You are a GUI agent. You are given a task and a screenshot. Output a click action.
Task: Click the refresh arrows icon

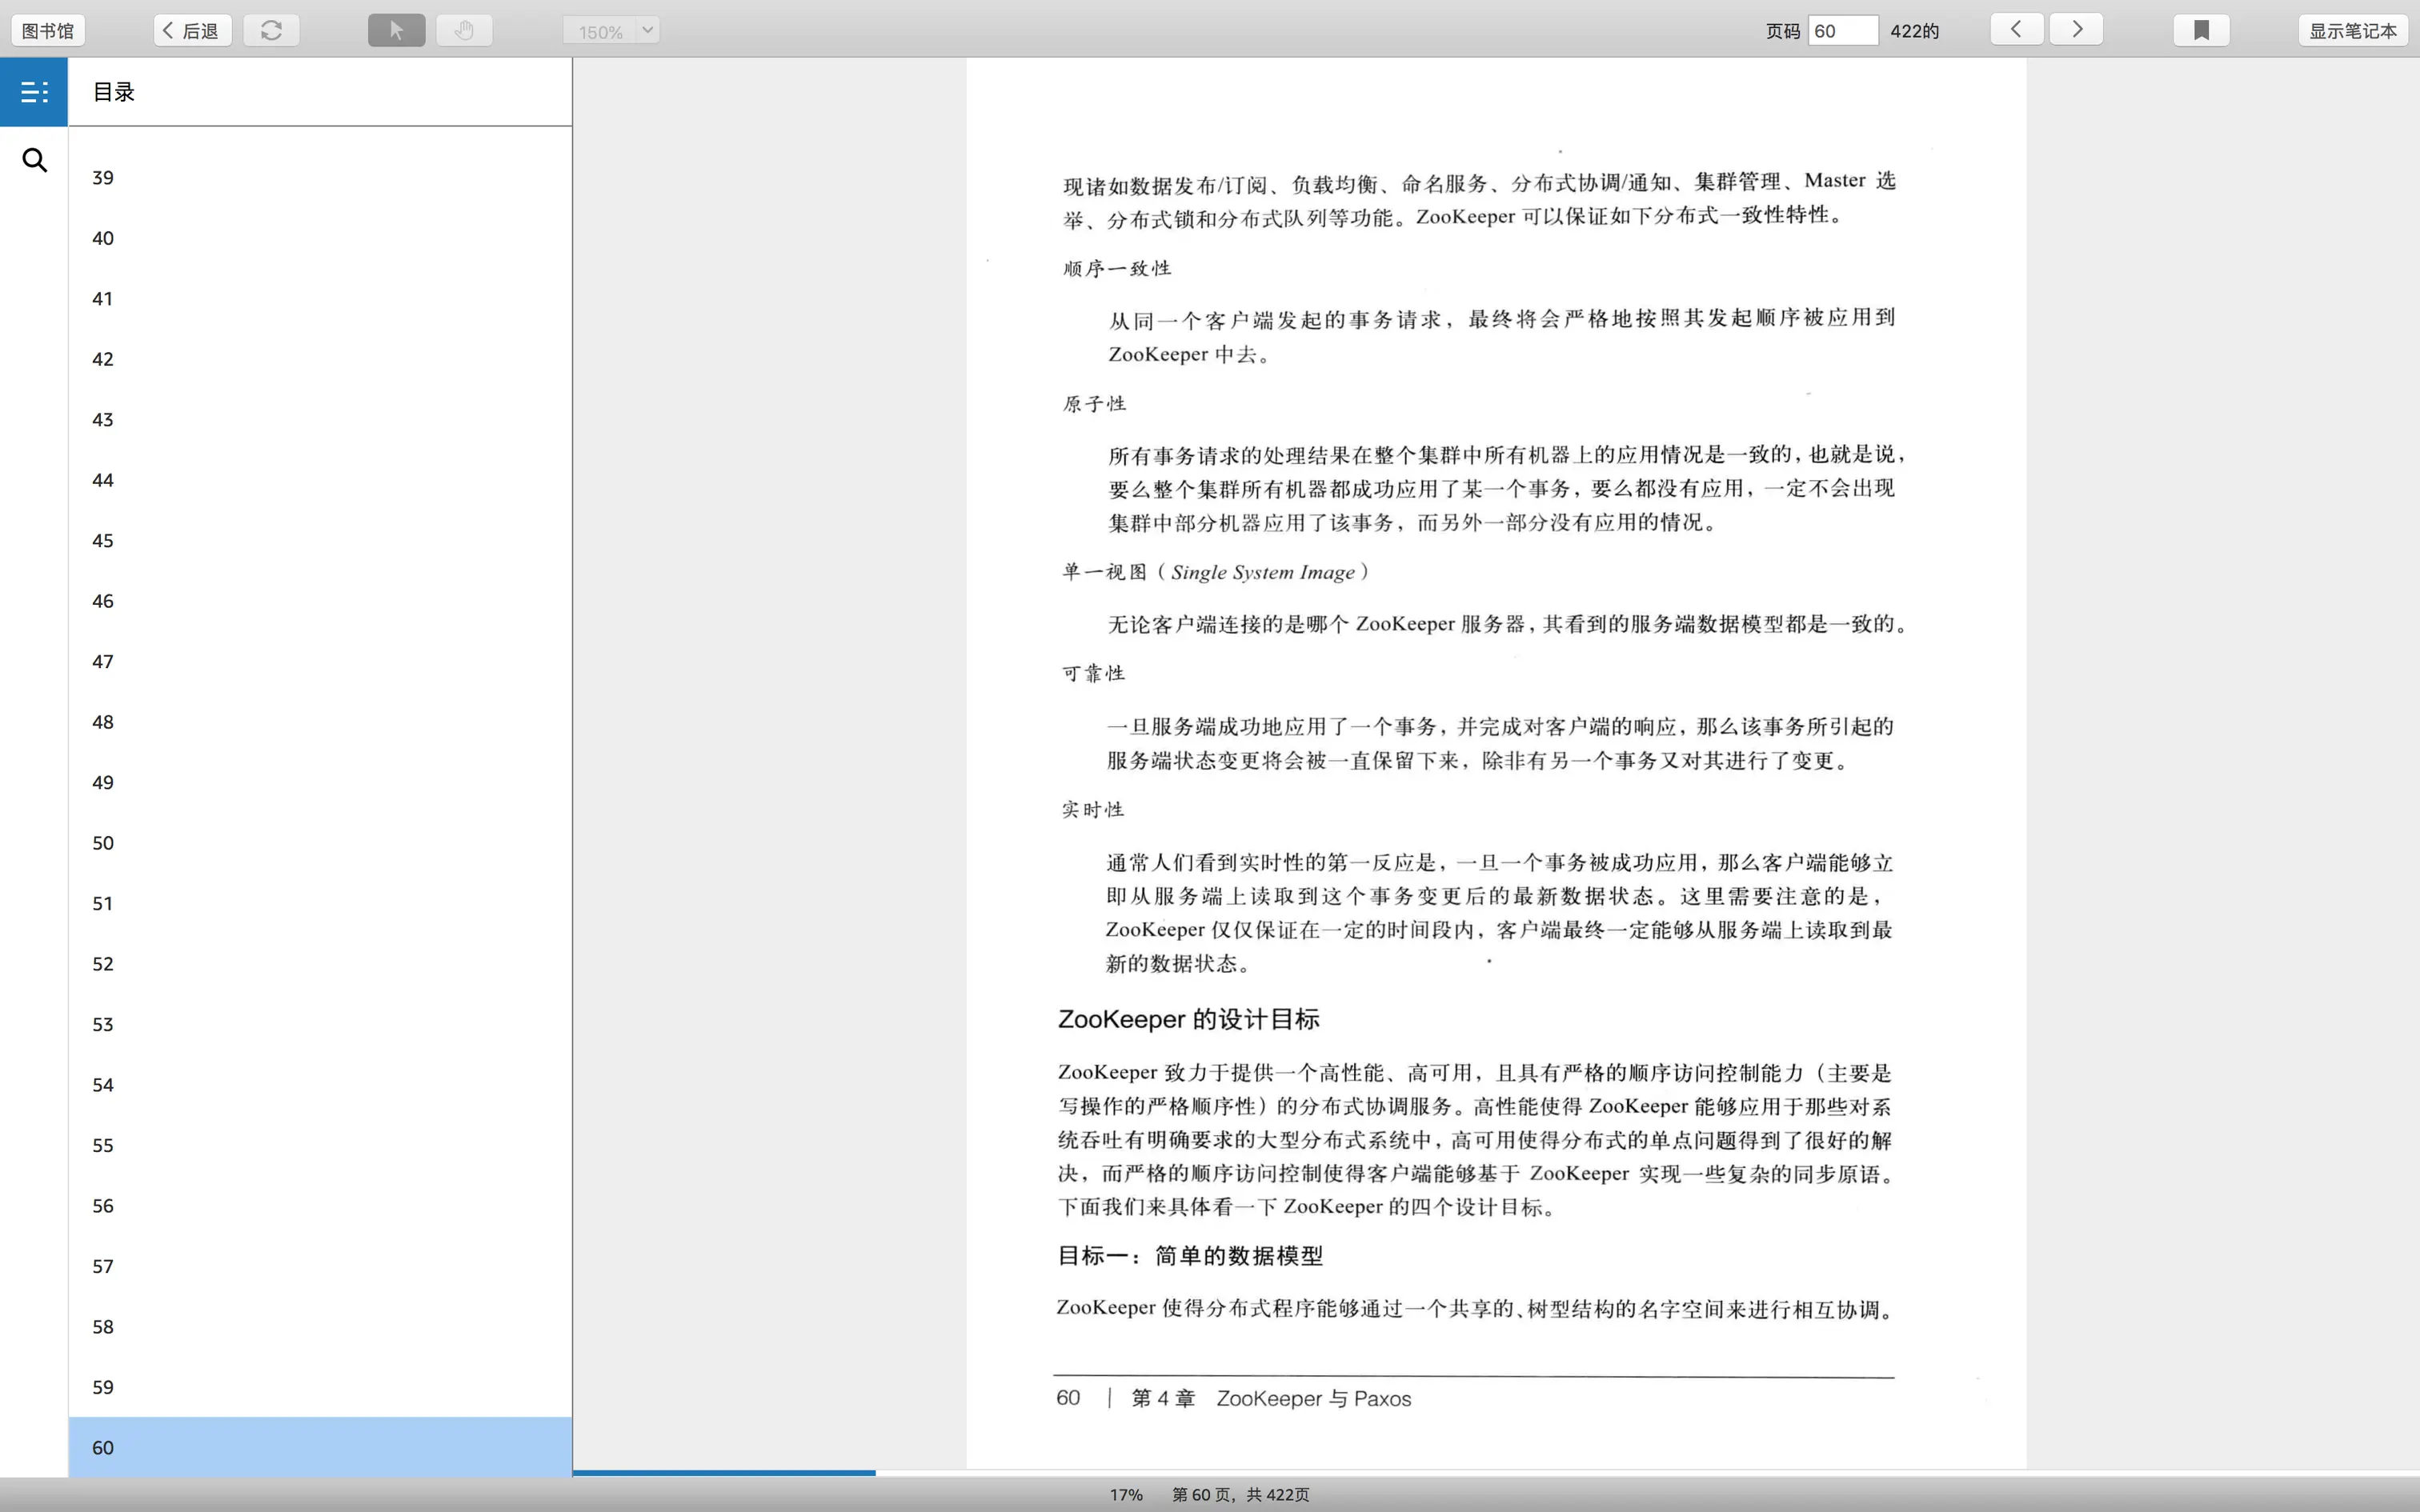(271, 30)
